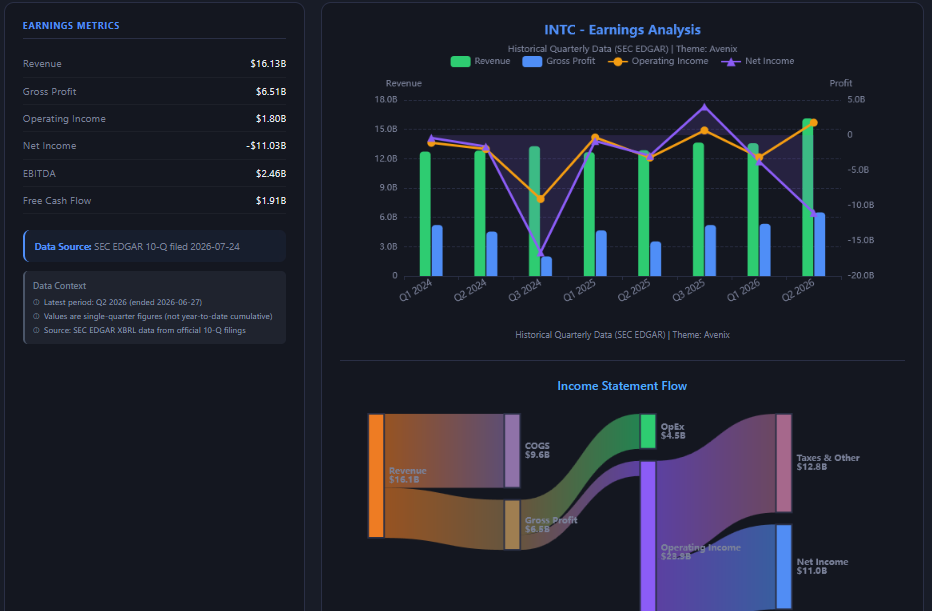The height and width of the screenshot is (611, 932).
Task: Click the 'Q3 2024' x-axis label
Action: (x=525, y=290)
